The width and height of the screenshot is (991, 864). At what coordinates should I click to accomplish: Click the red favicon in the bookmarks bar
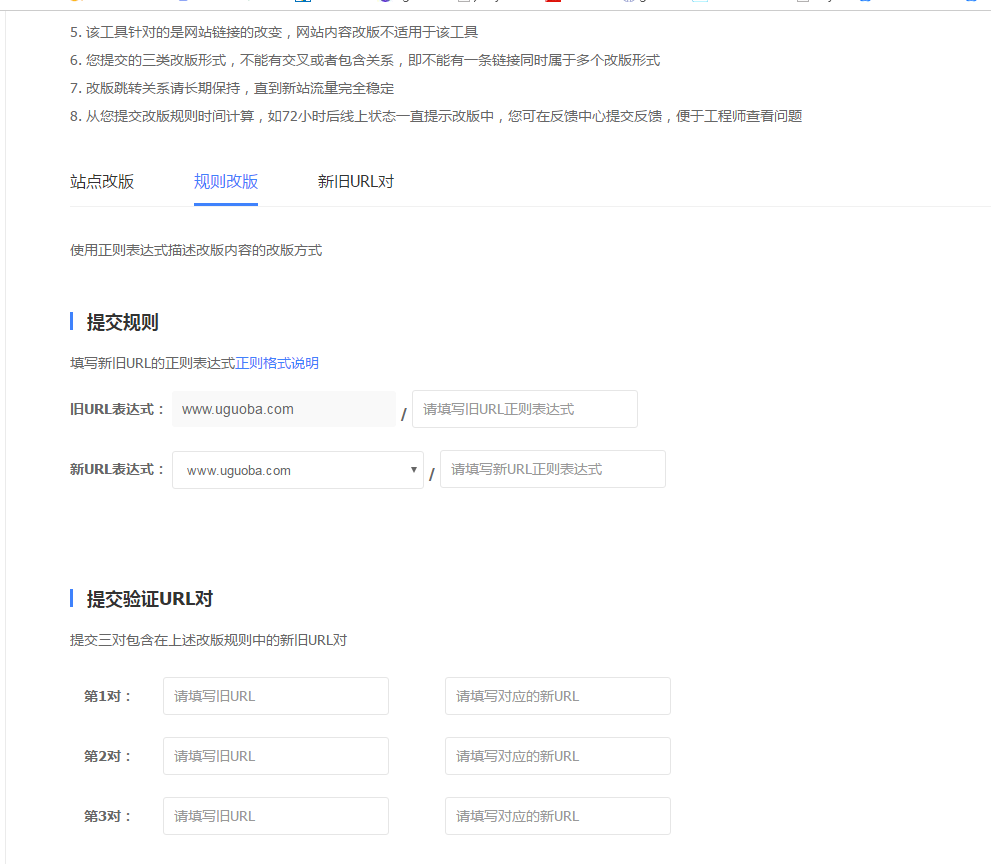tap(552, 4)
